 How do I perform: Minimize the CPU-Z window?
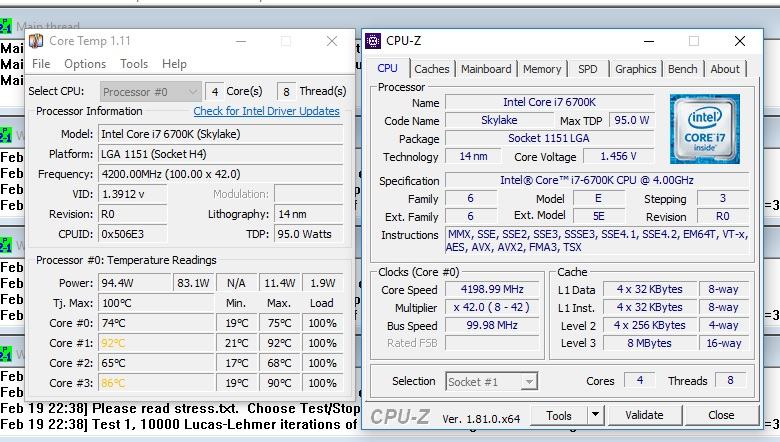[x=649, y=41]
